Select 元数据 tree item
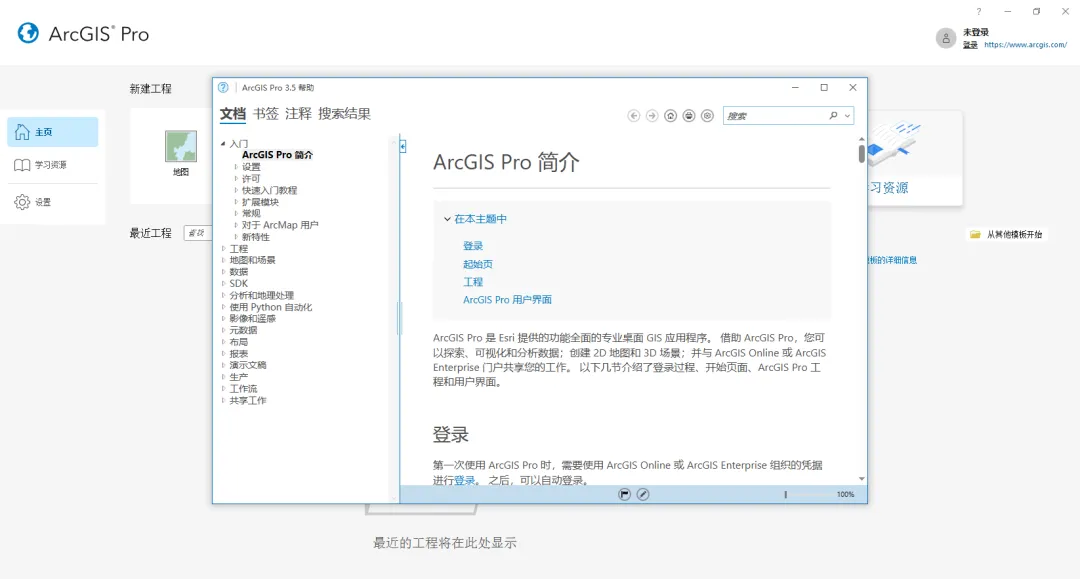 (x=243, y=330)
